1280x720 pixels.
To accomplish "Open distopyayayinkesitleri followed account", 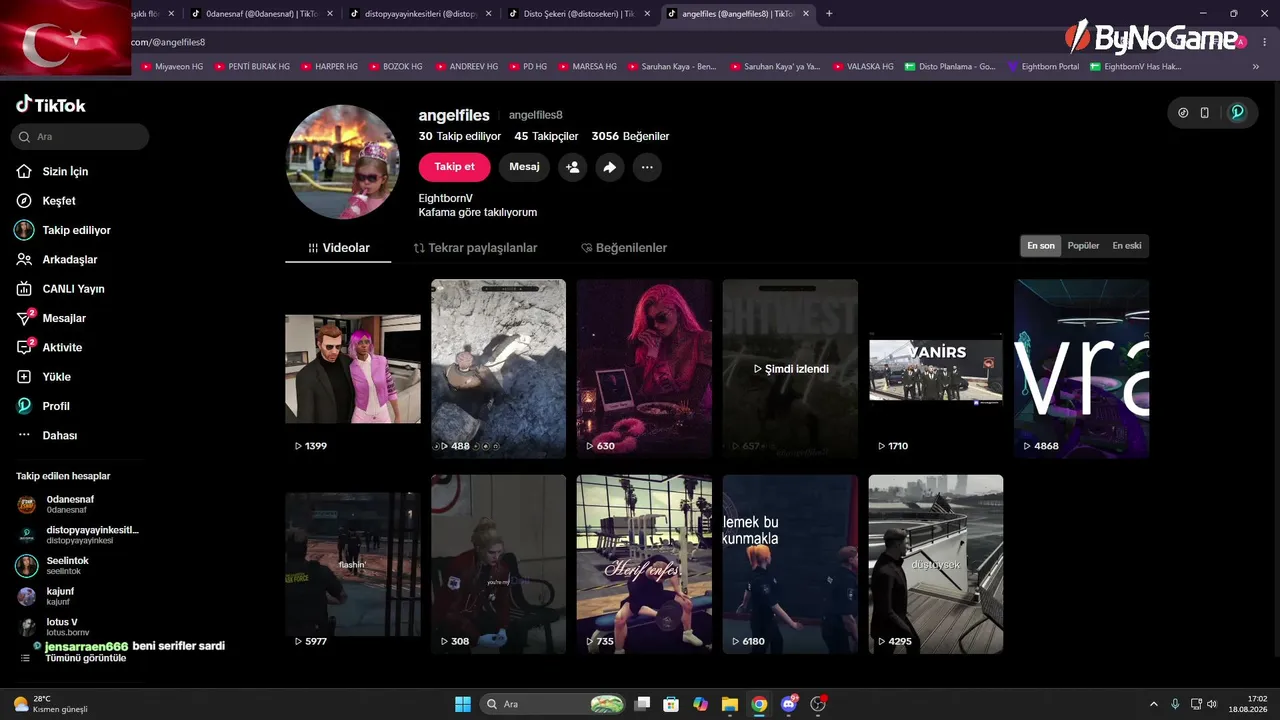I will pos(78,535).
